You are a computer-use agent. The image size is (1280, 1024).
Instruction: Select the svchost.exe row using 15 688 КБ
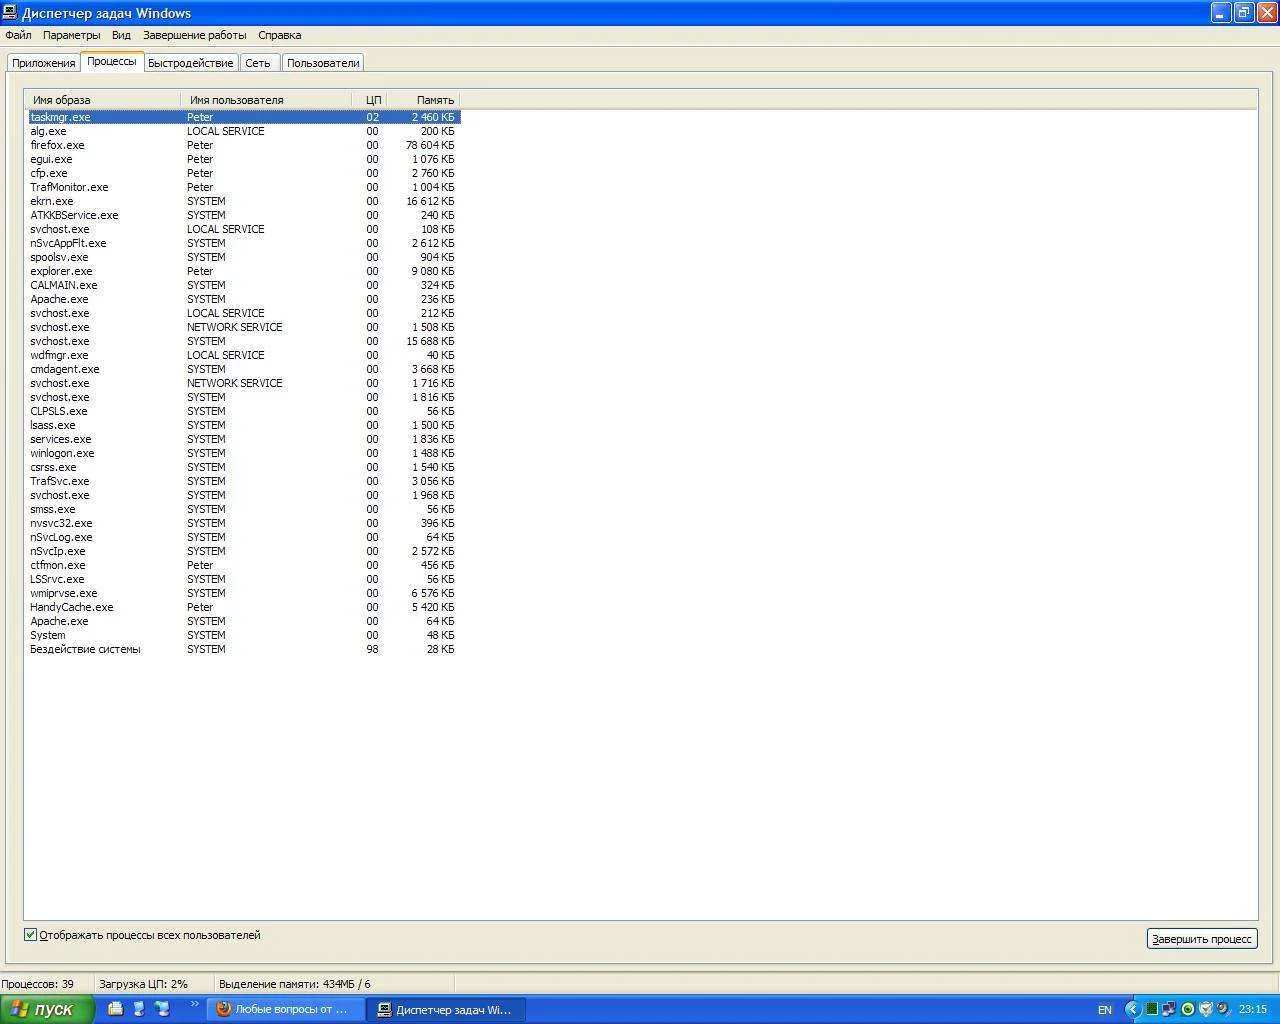click(243, 341)
